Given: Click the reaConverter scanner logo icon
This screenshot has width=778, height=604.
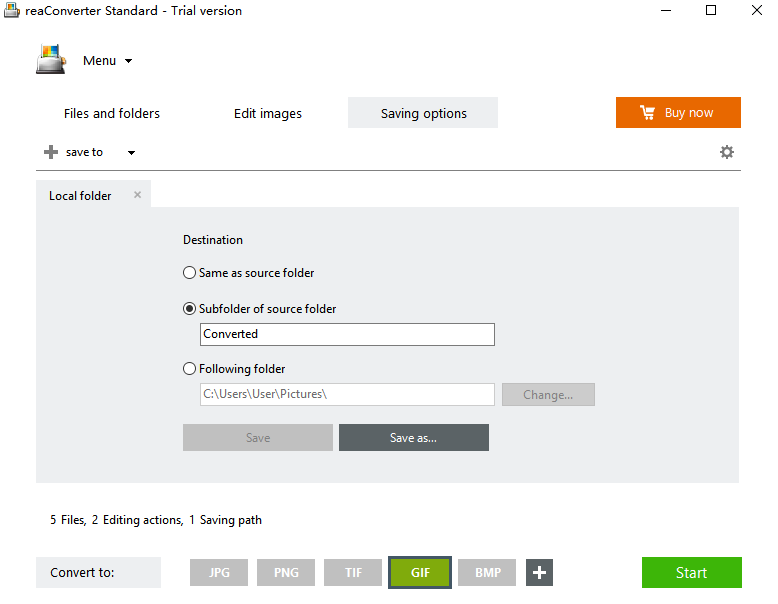Looking at the screenshot, I should click(x=51, y=60).
